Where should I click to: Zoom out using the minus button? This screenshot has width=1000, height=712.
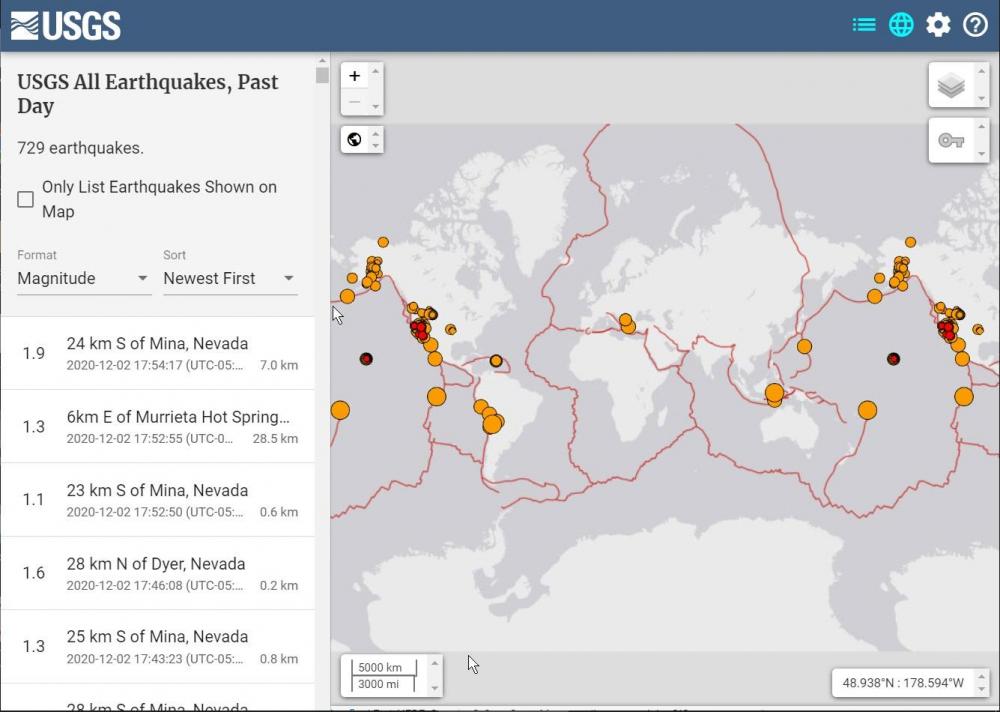click(x=355, y=102)
